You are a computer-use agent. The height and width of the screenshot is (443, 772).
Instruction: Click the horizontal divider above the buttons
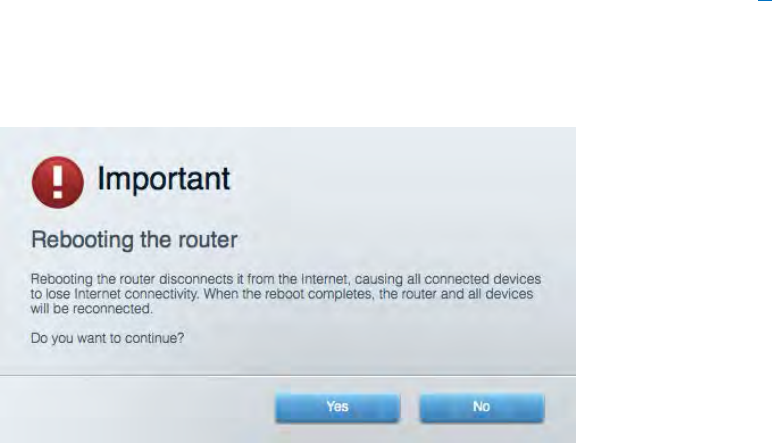click(288, 376)
